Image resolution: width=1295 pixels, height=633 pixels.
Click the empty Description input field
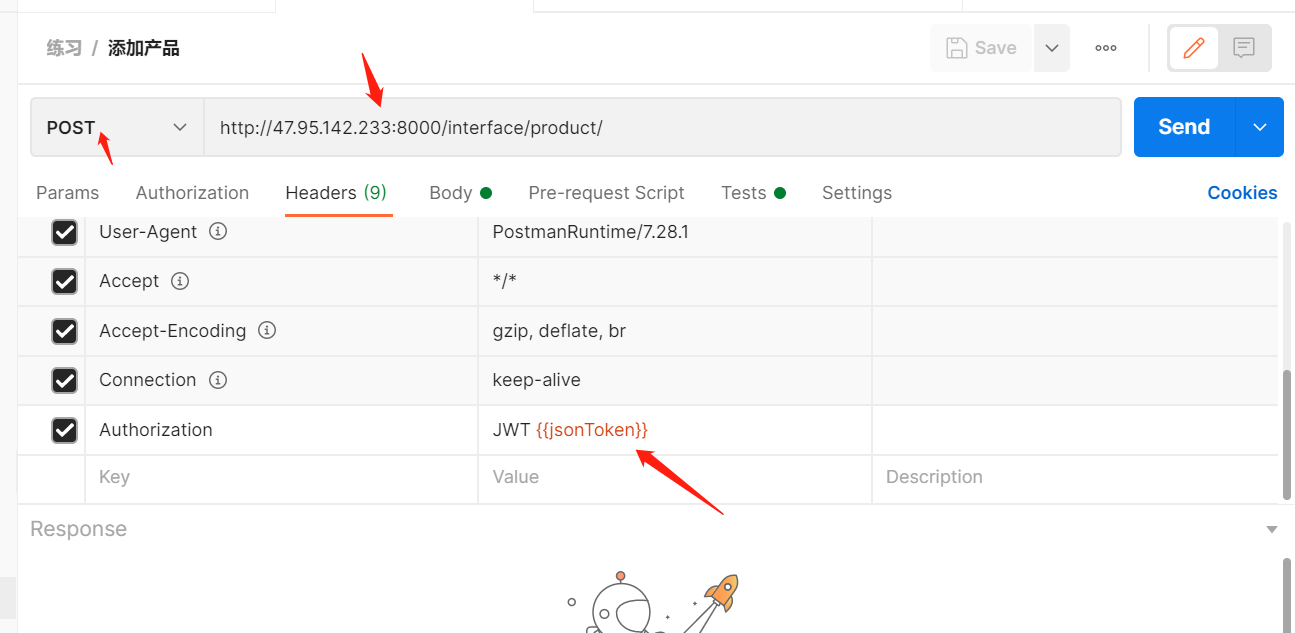point(1075,478)
